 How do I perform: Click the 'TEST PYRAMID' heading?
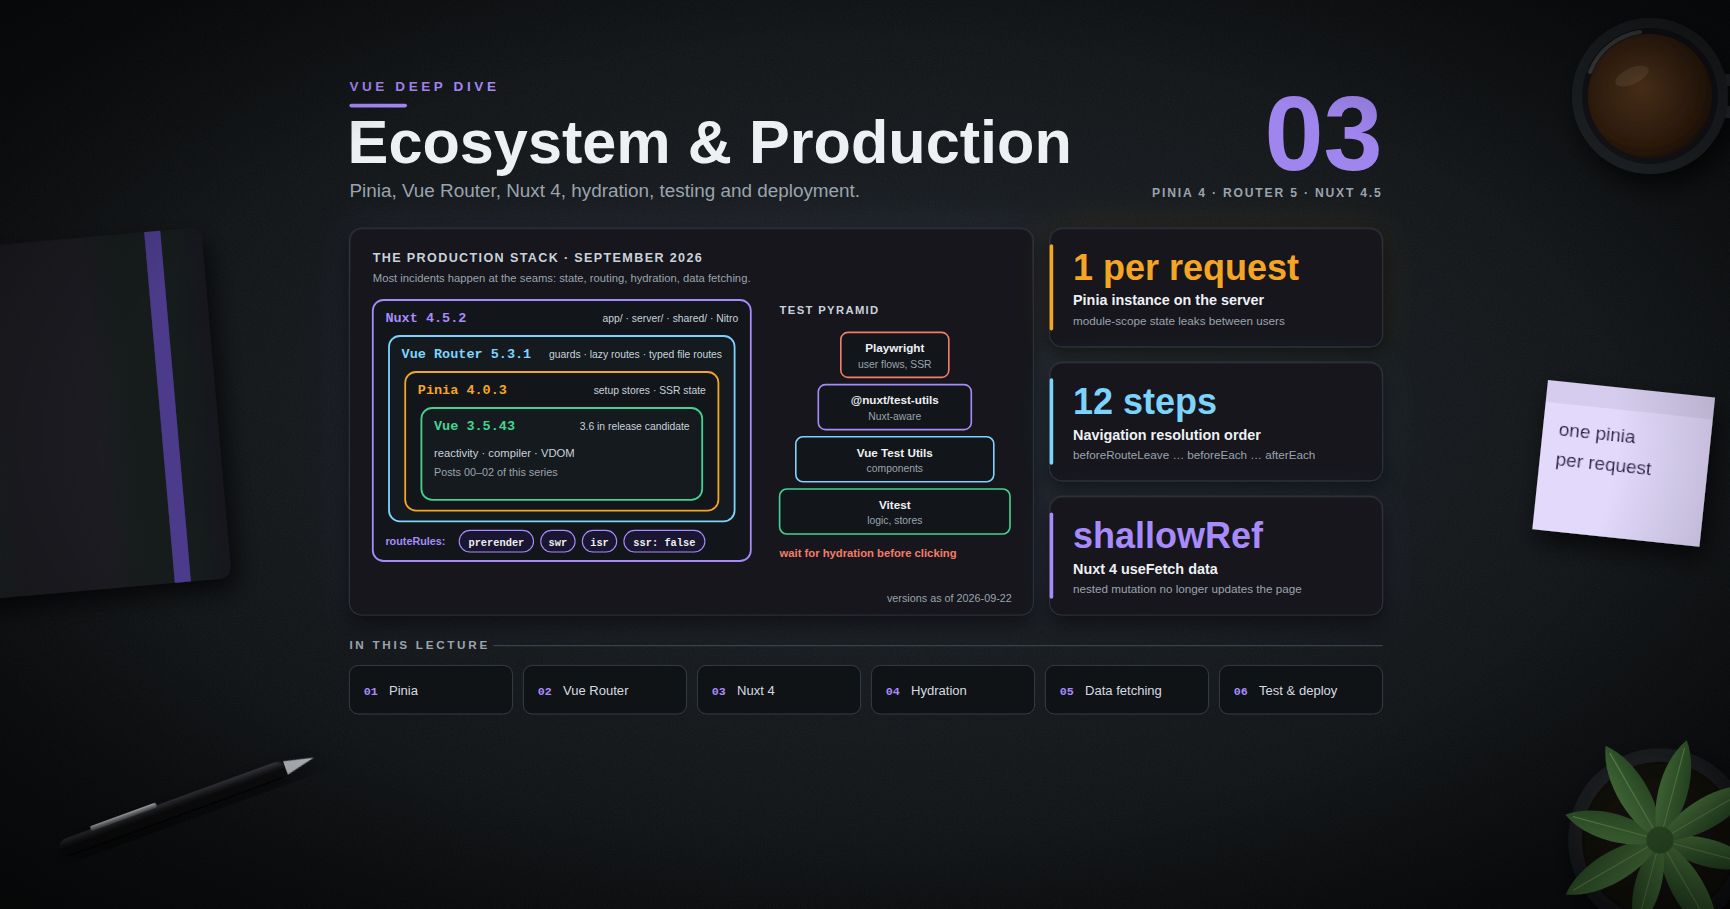click(829, 310)
